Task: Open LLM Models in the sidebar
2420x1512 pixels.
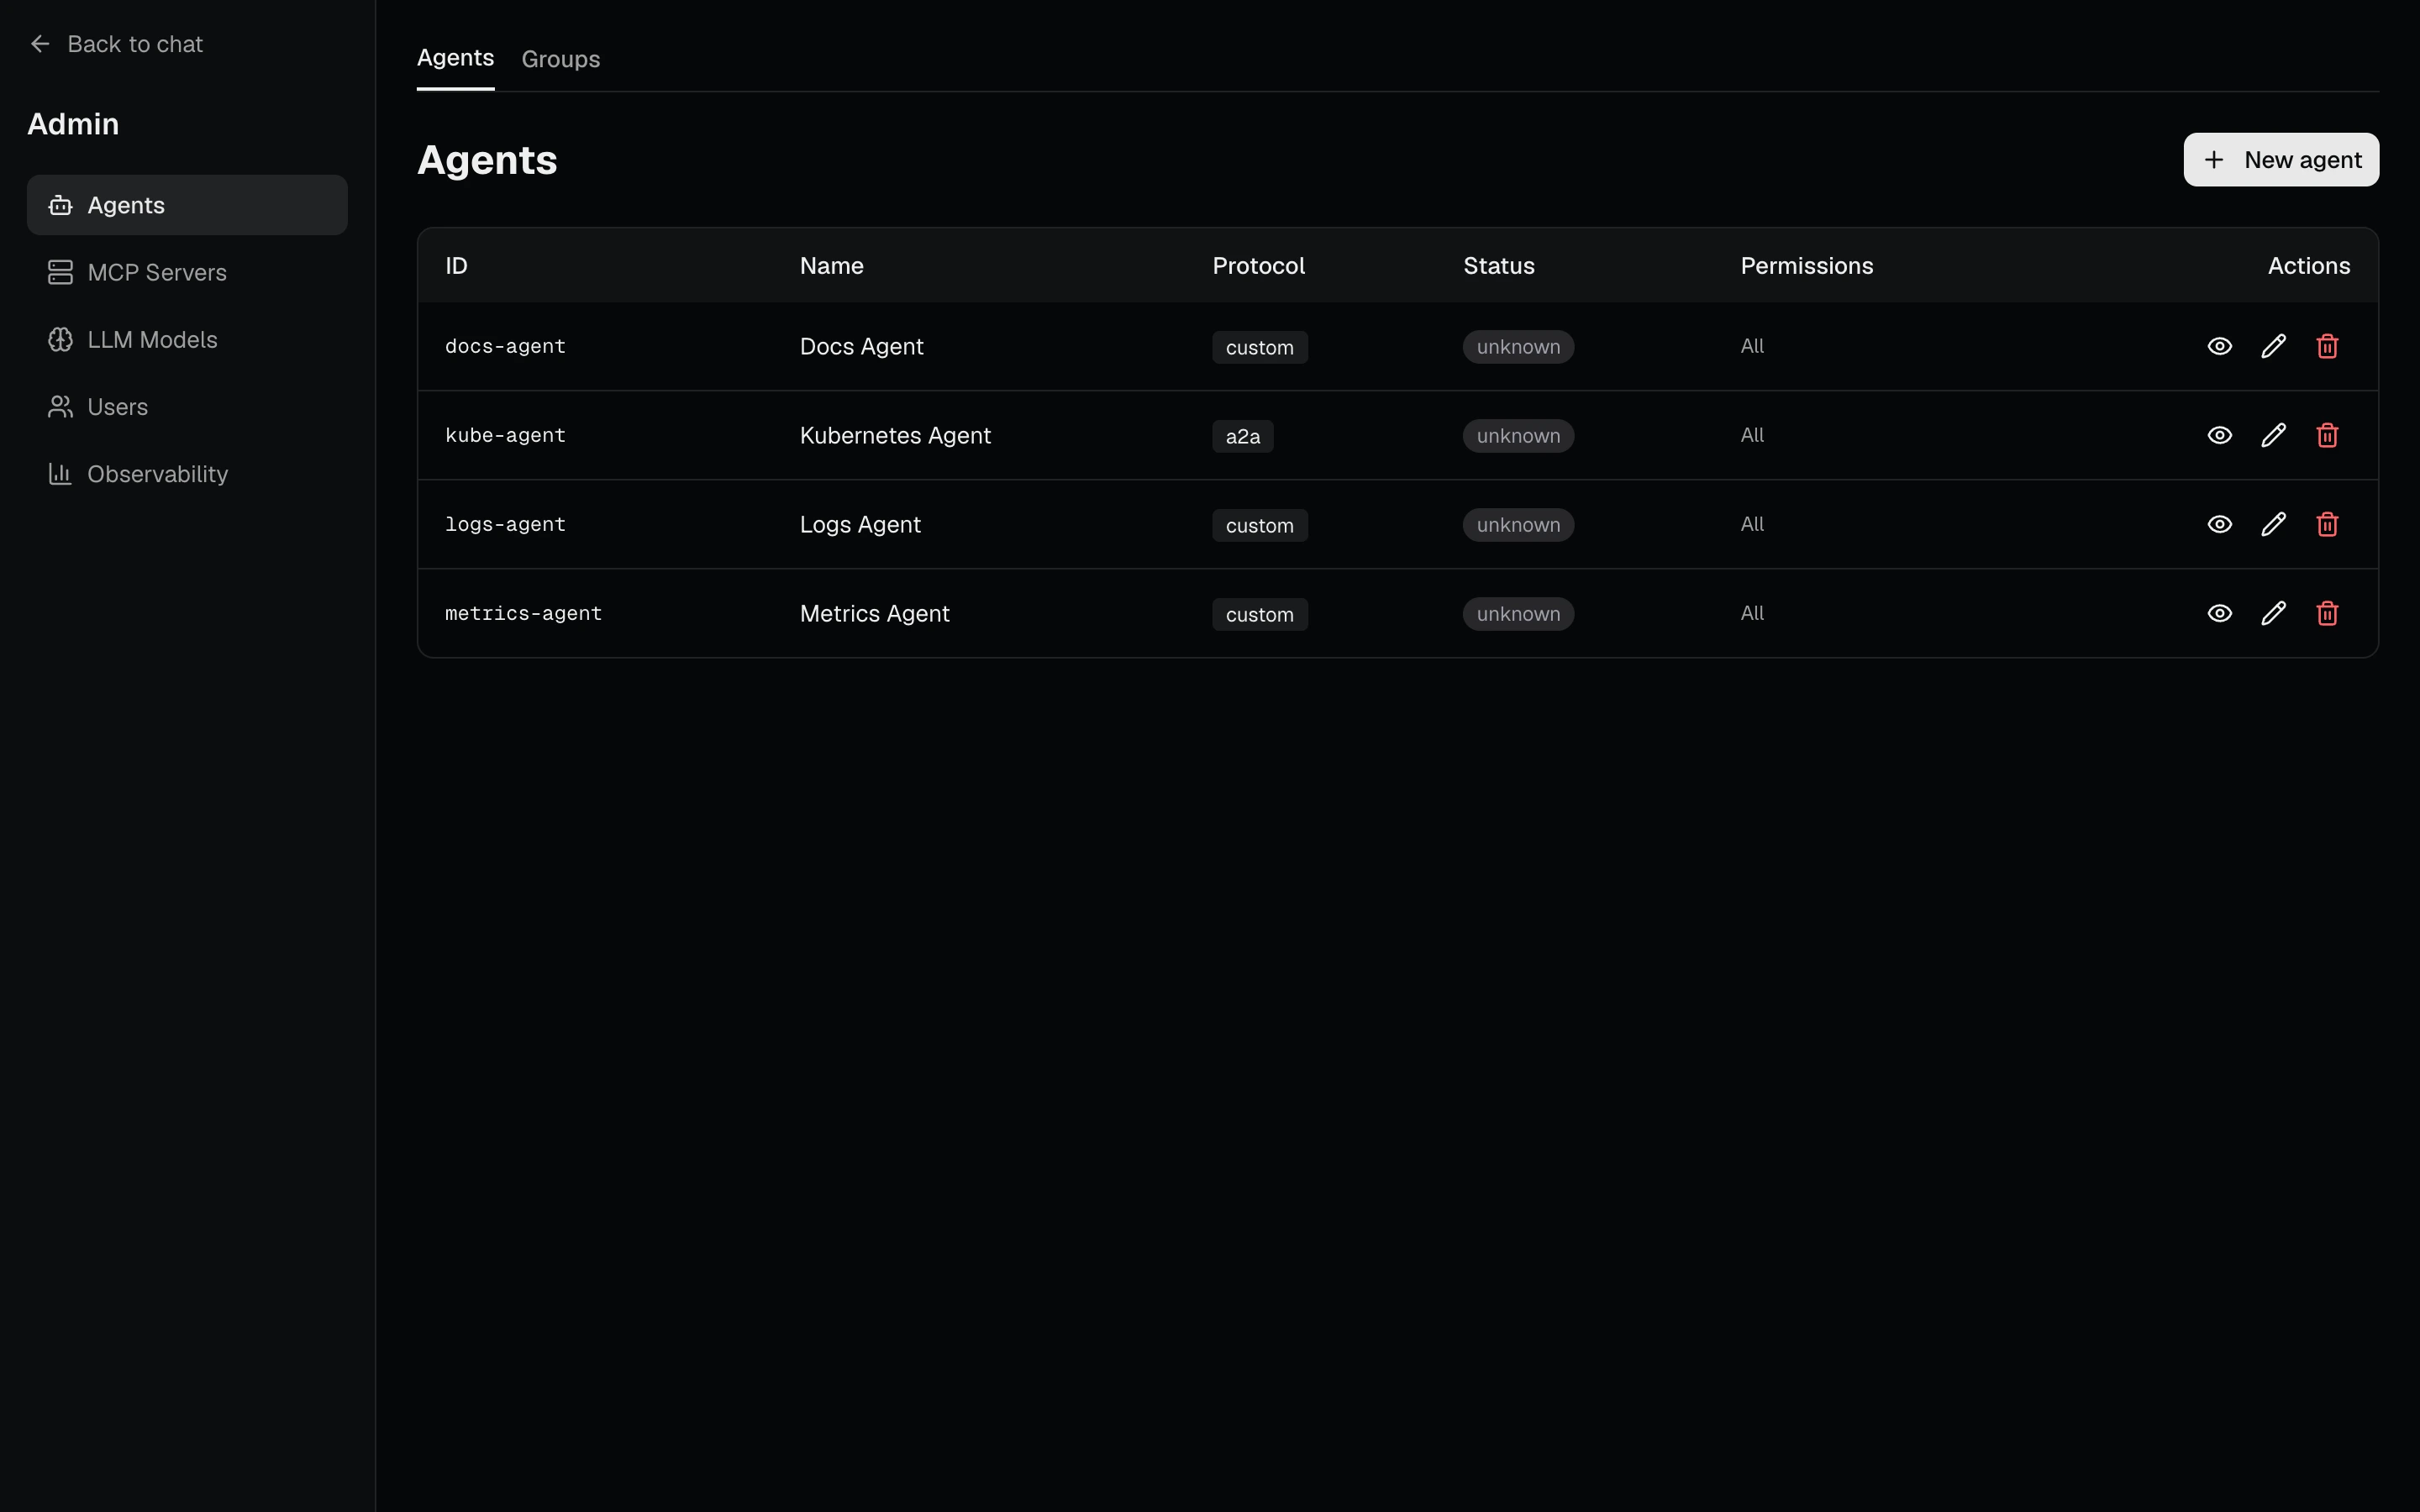Action: pyautogui.click(x=187, y=339)
